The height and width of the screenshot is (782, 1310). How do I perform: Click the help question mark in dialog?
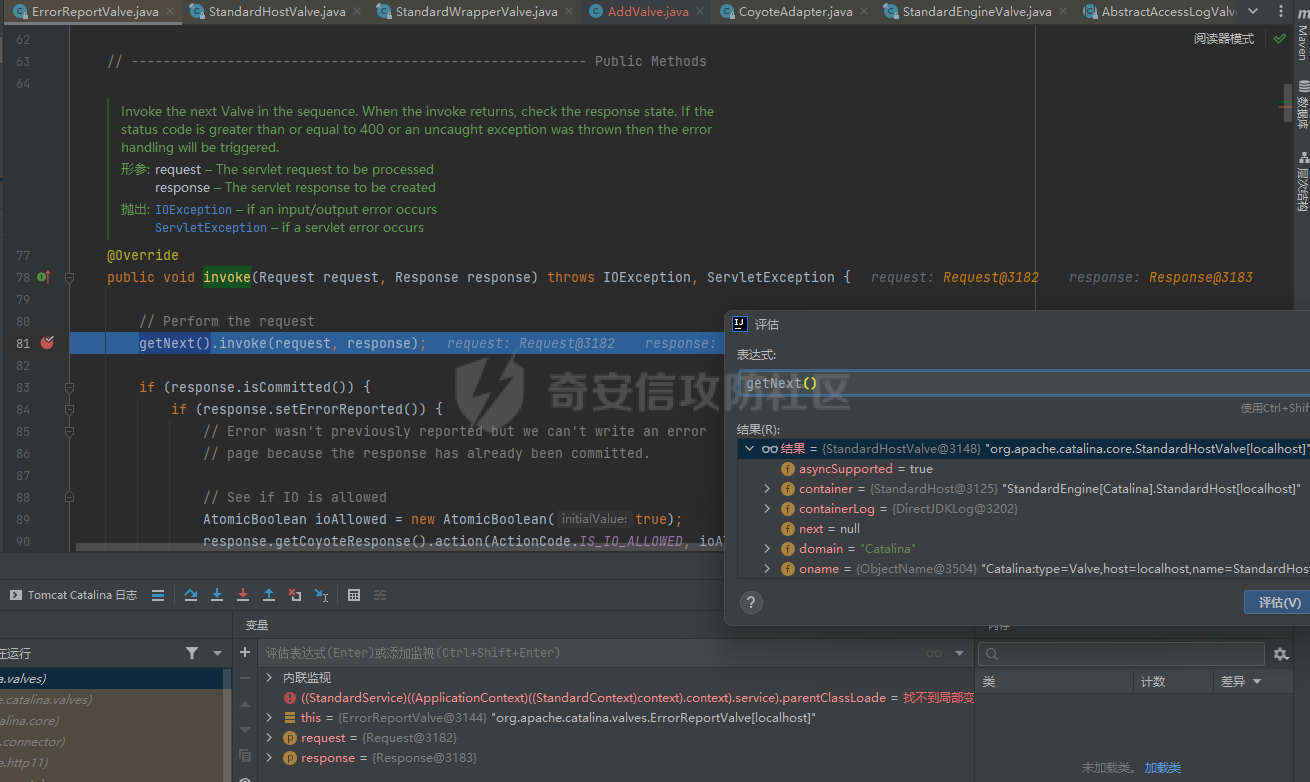(x=752, y=602)
